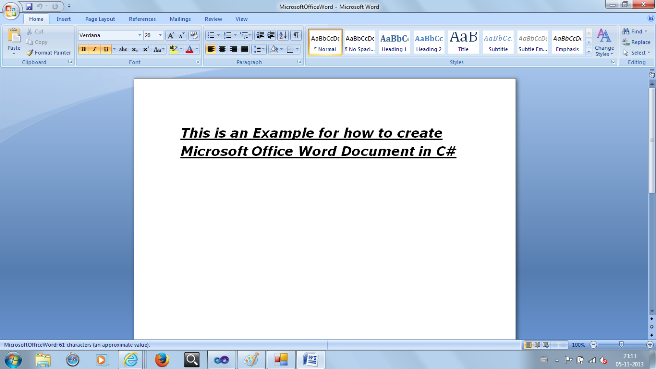Open Change Case dropdown

[158, 49]
